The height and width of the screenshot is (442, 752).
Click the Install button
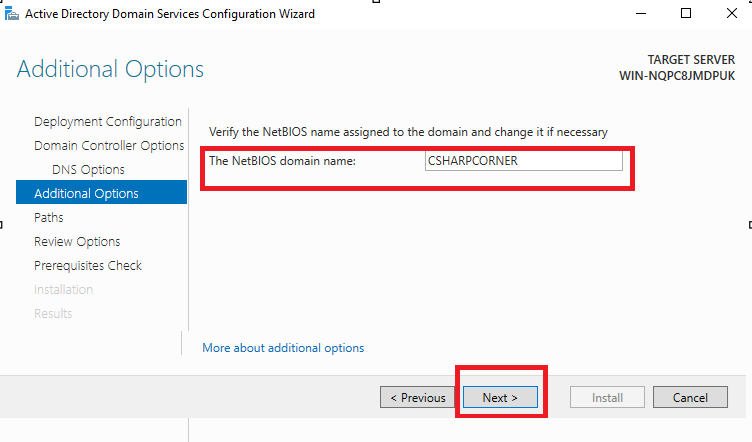coord(607,398)
